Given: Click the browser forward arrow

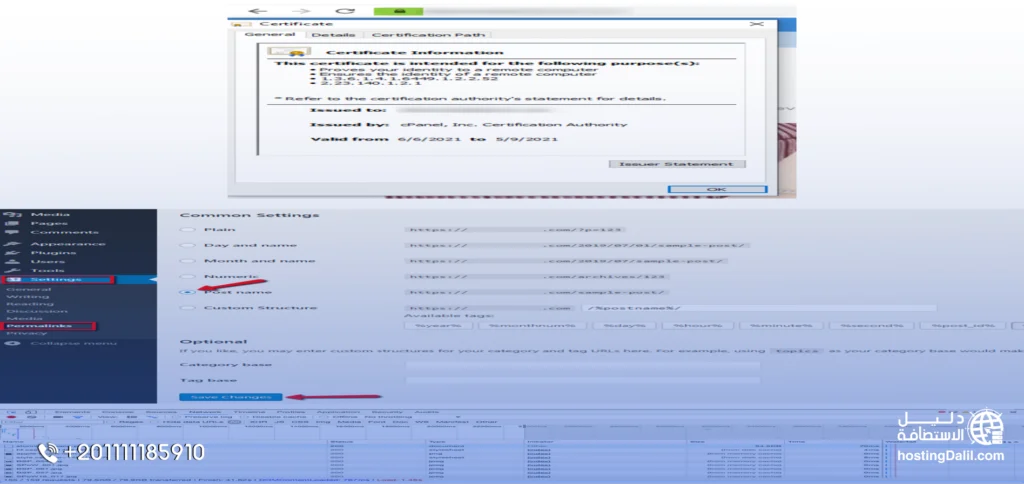Looking at the screenshot, I should [x=301, y=11].
